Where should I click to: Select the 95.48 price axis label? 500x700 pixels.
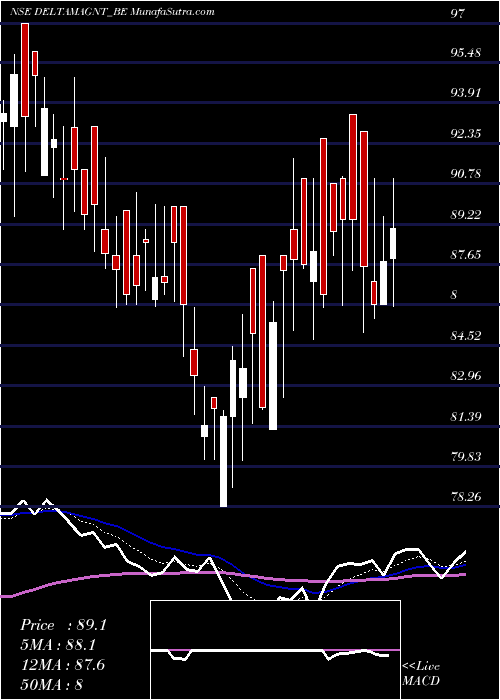pos(466,53)
